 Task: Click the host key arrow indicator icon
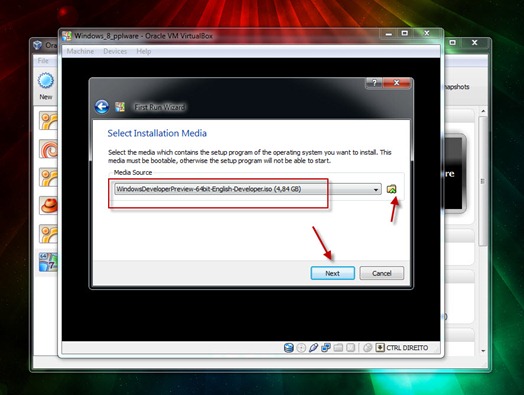pos(380,348)
